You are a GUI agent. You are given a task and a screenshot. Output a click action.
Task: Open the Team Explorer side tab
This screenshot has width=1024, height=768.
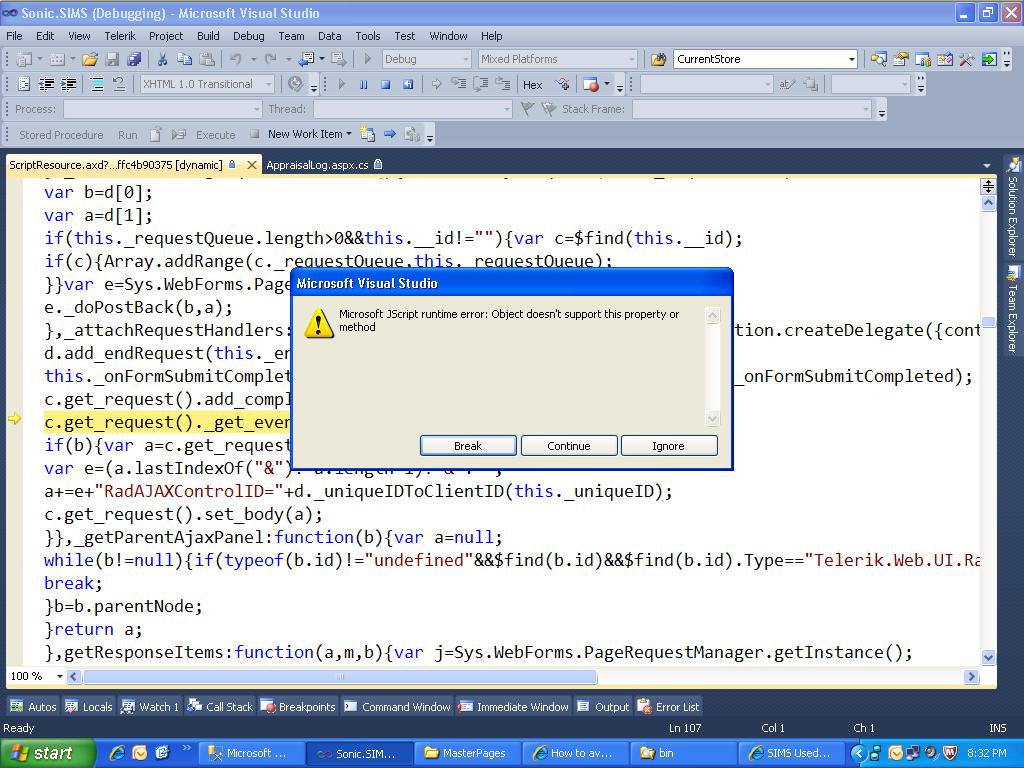[x=1012, y=310]
